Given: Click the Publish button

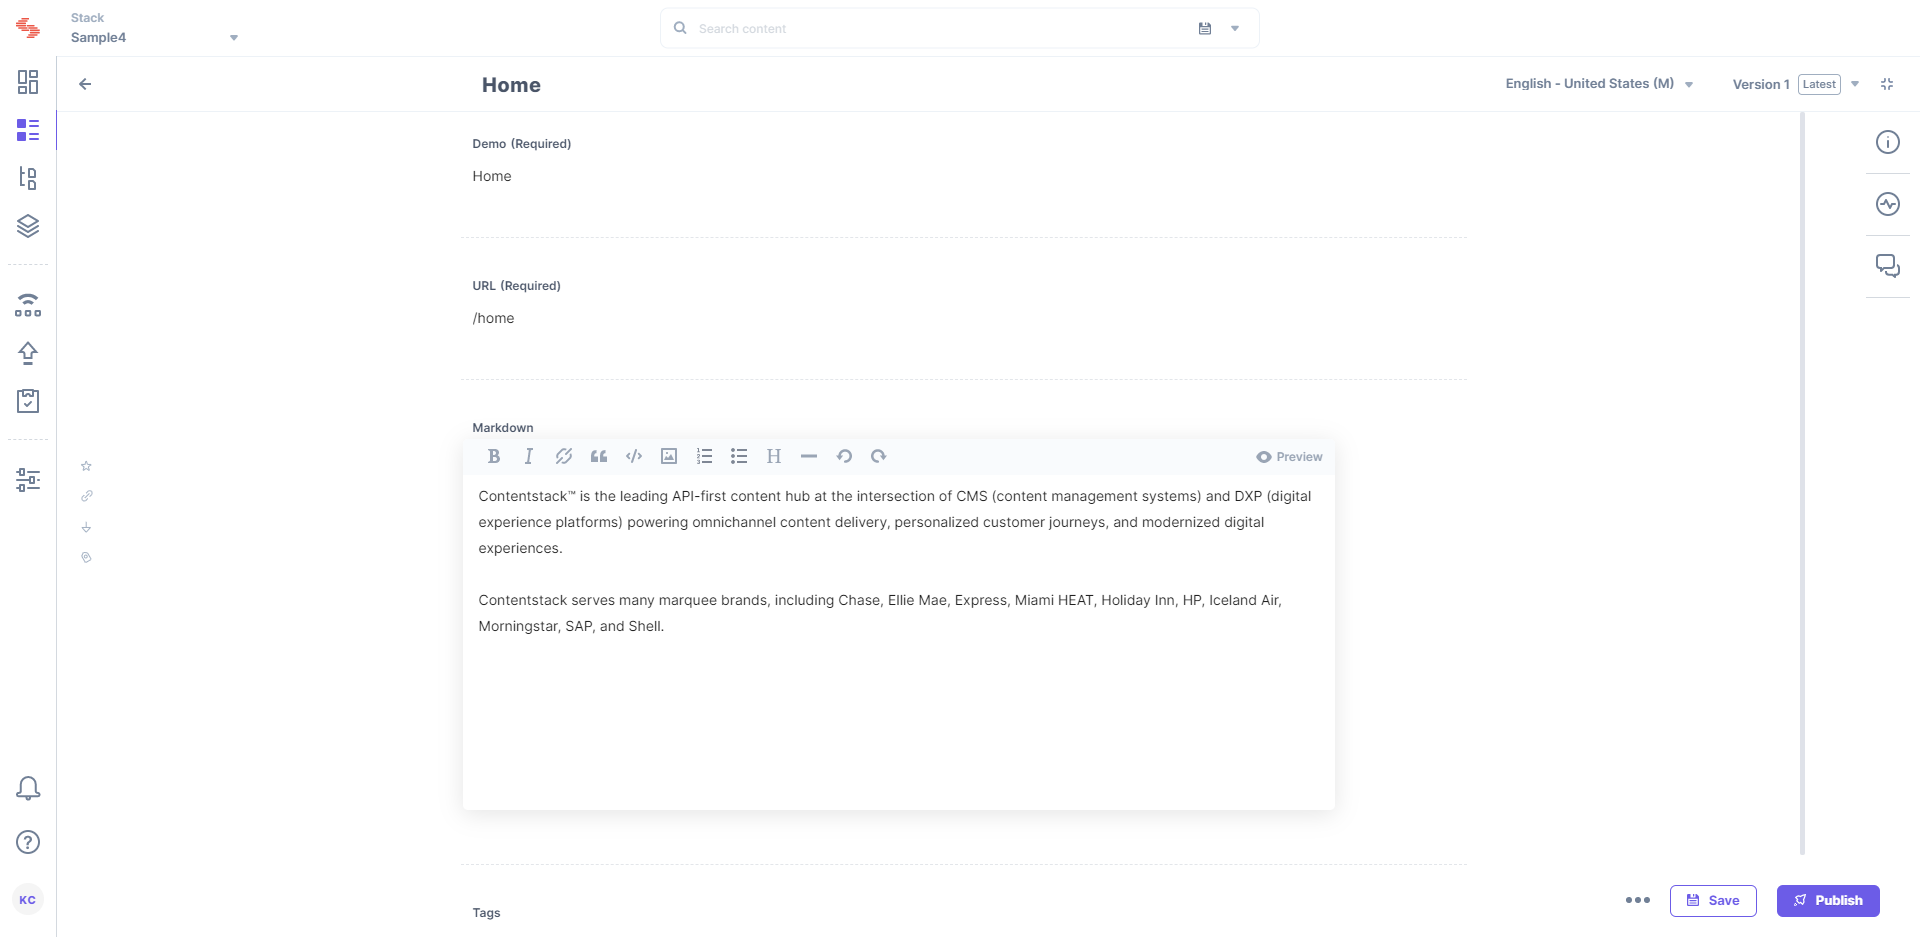Looking at the screenshot, I should [1828, 900].
